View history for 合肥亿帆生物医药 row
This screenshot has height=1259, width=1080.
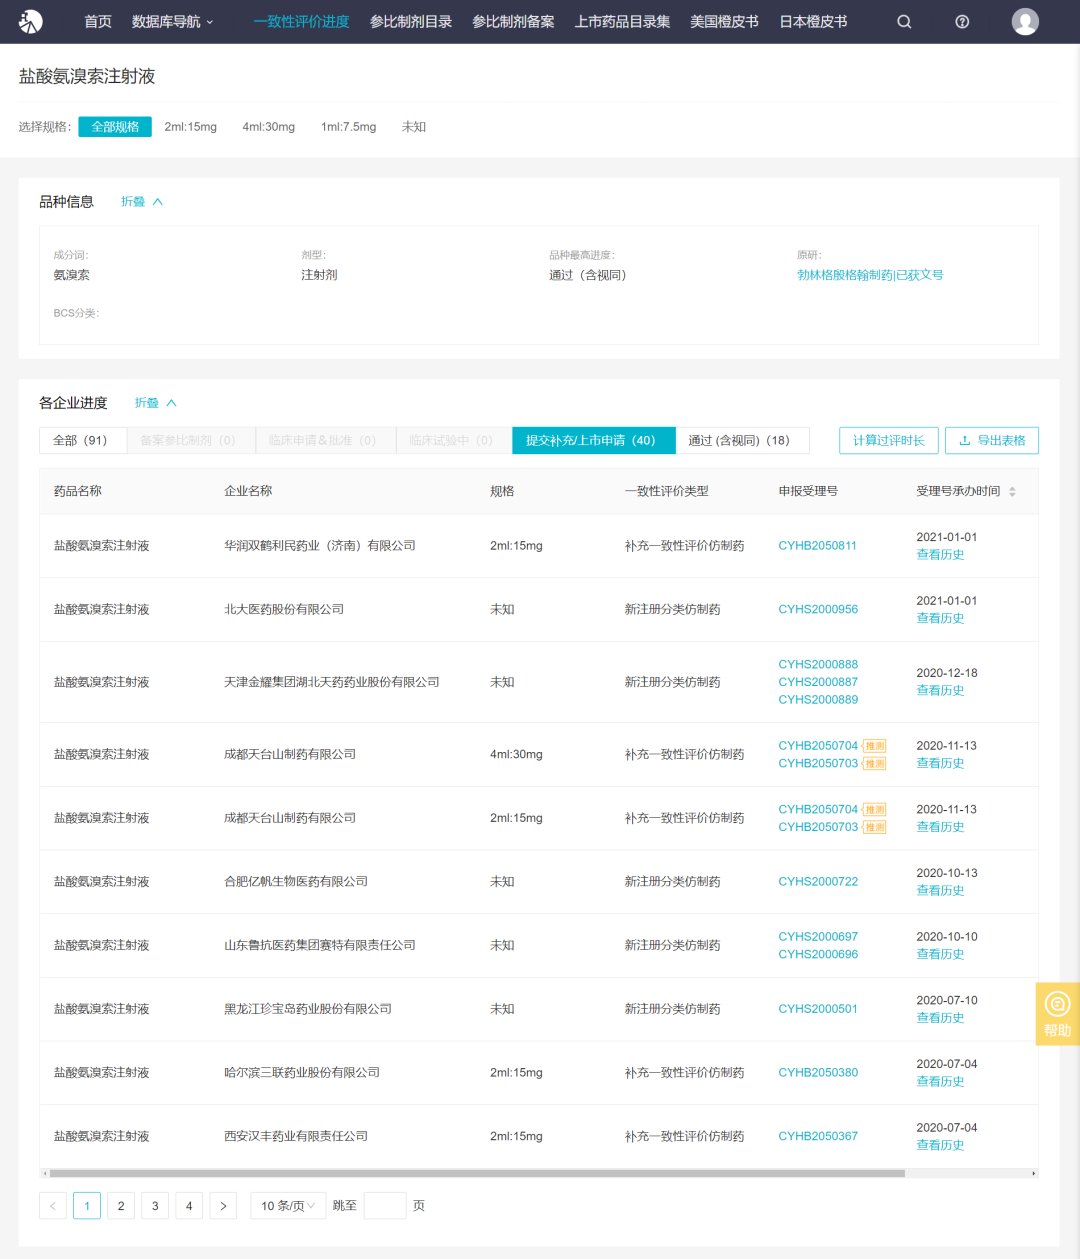(x=940, y=891)
